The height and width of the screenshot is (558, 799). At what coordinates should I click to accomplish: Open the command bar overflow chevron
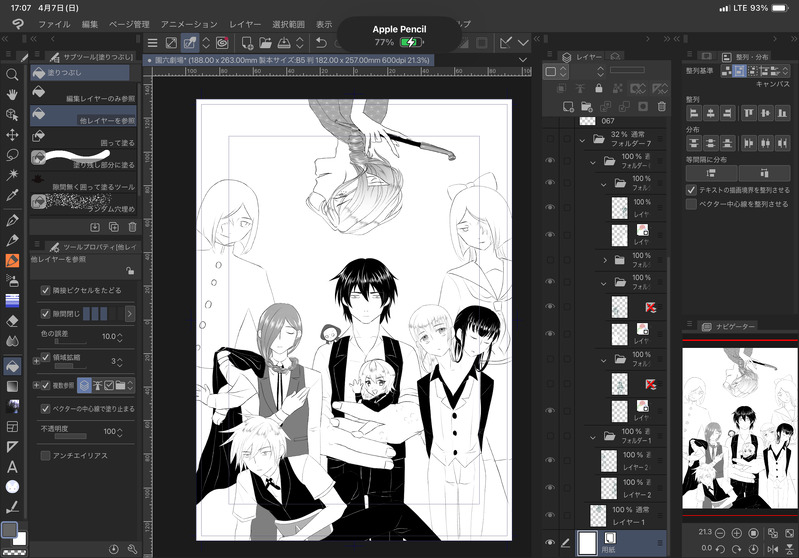(x=523, y=43)
